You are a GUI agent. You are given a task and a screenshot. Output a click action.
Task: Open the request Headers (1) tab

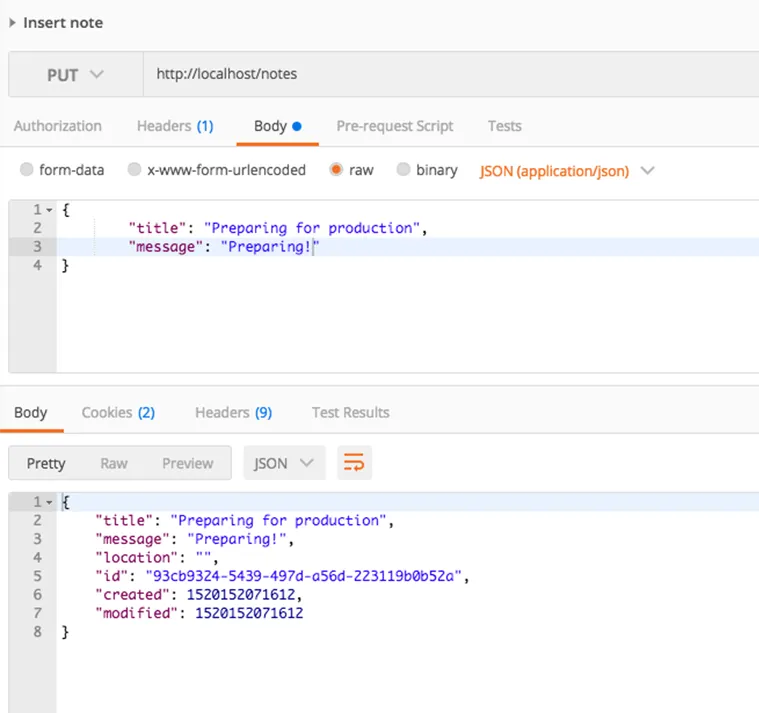[175, 126]
